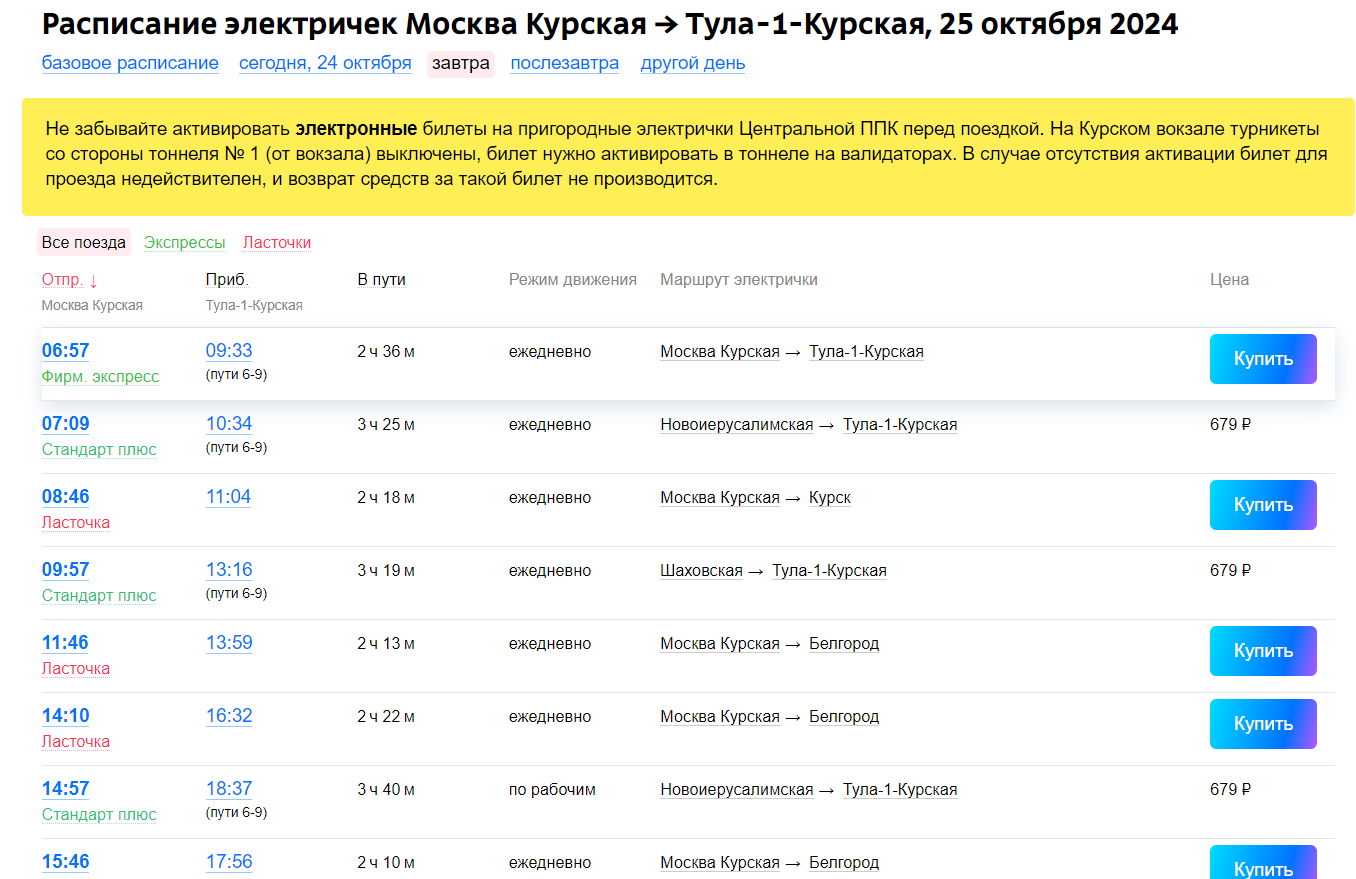Open Тула-1-Курская destination in 09:57 row
1356x879 pixels.
point(829,571)
